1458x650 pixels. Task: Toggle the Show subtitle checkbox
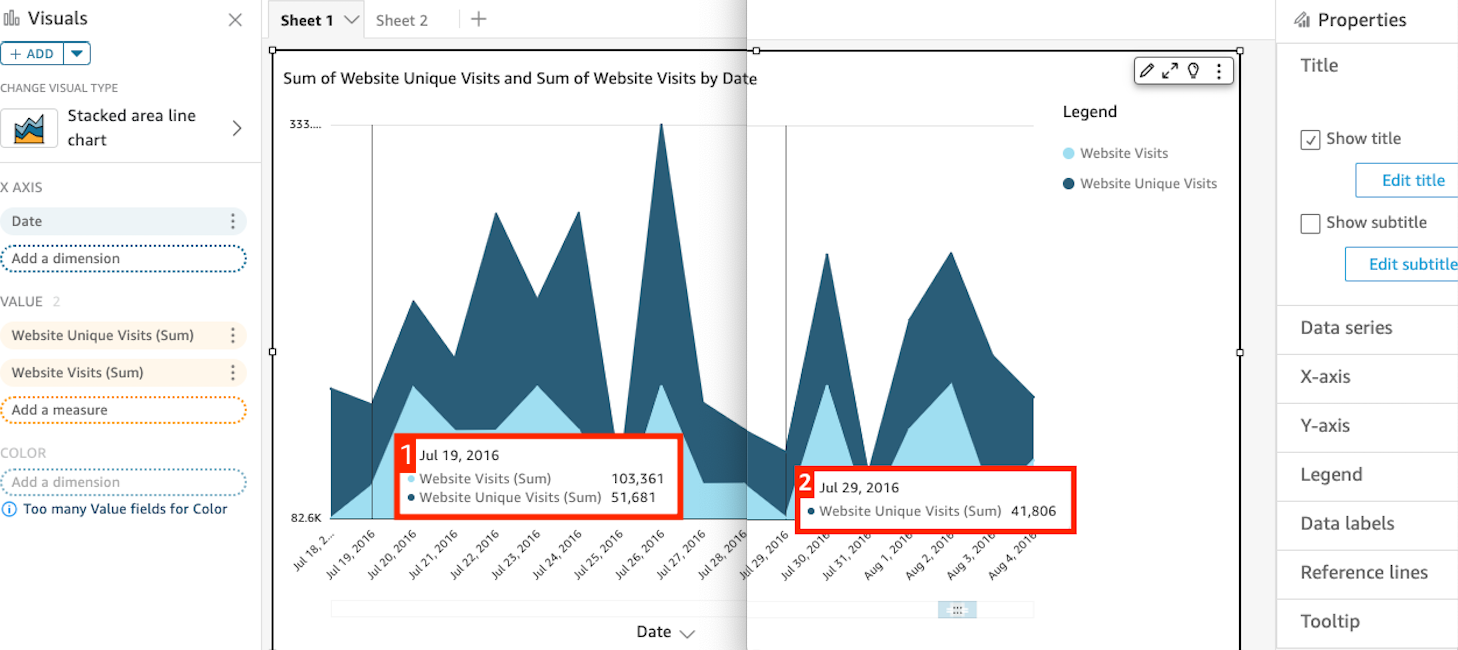pos(1310,224)
